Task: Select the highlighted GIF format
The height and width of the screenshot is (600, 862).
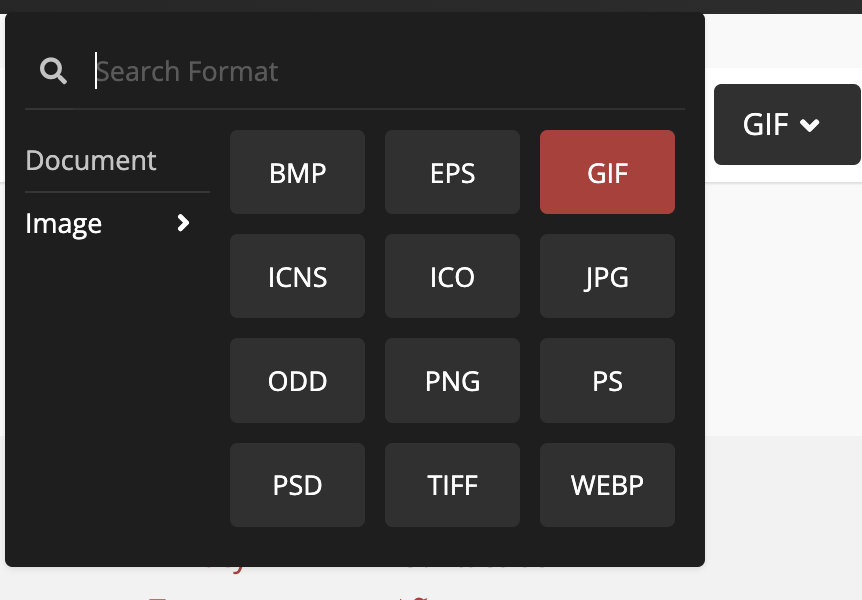Action: click(607, 172)
